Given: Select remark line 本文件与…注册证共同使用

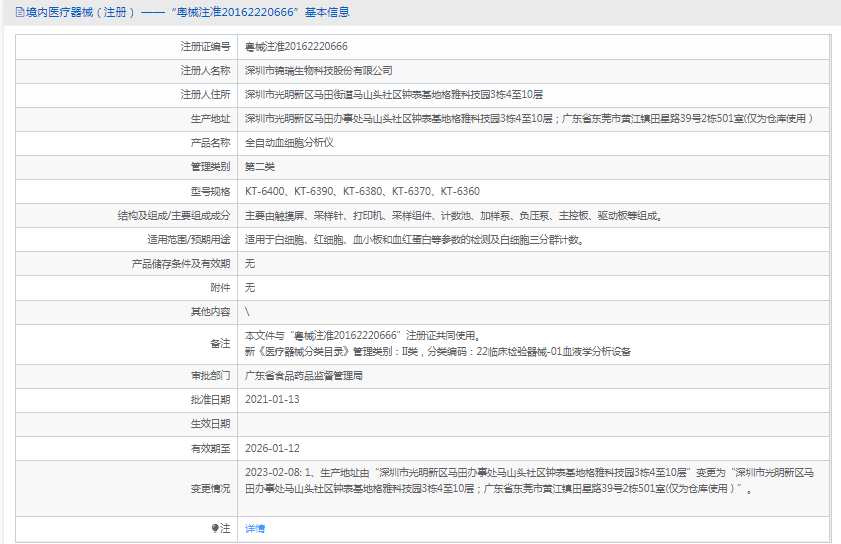Looking at the screenshot, I should click(363, 336).
